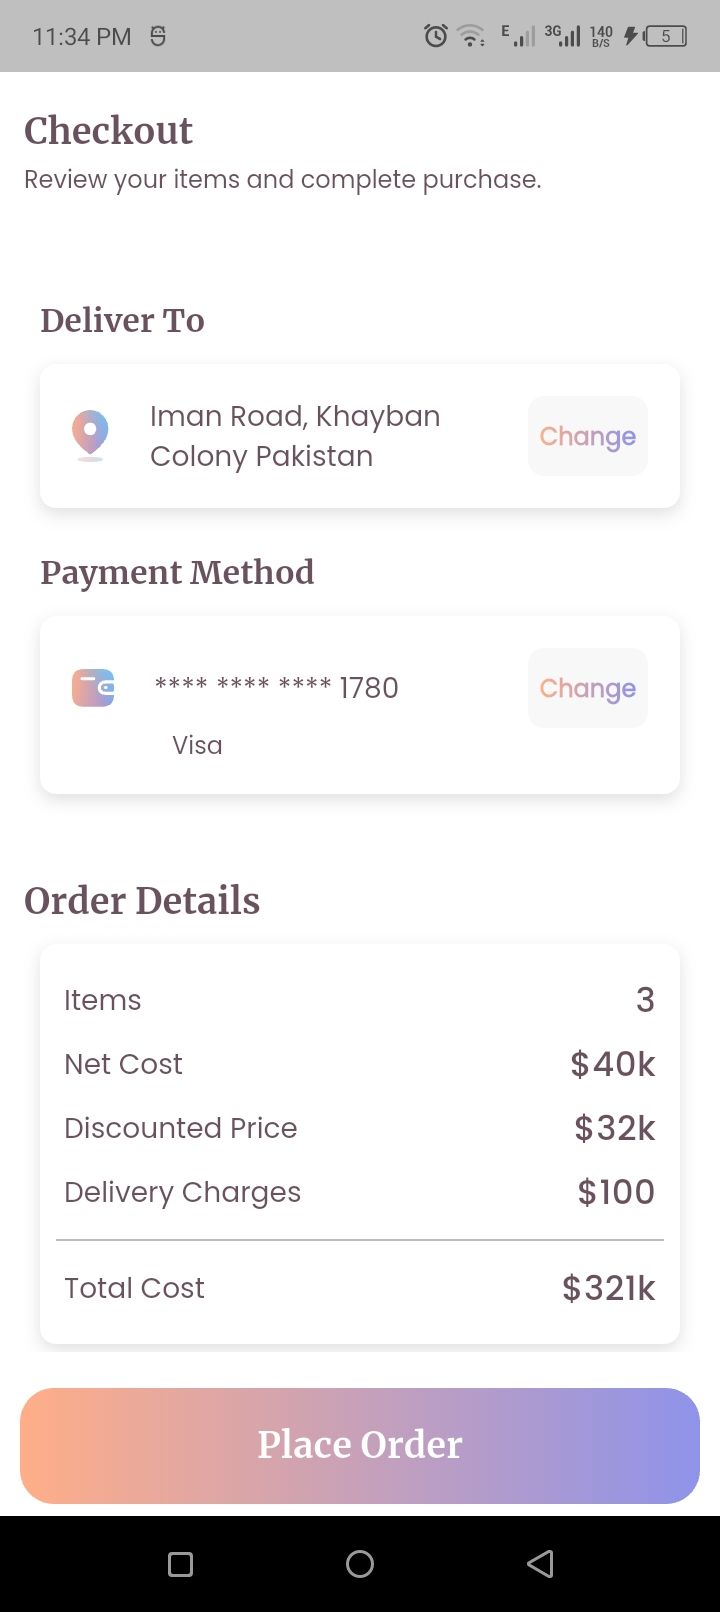Tap the Delivery Charges $100 value
Viewport: 720px width, 1612px height.
[x=616, y=1192]
